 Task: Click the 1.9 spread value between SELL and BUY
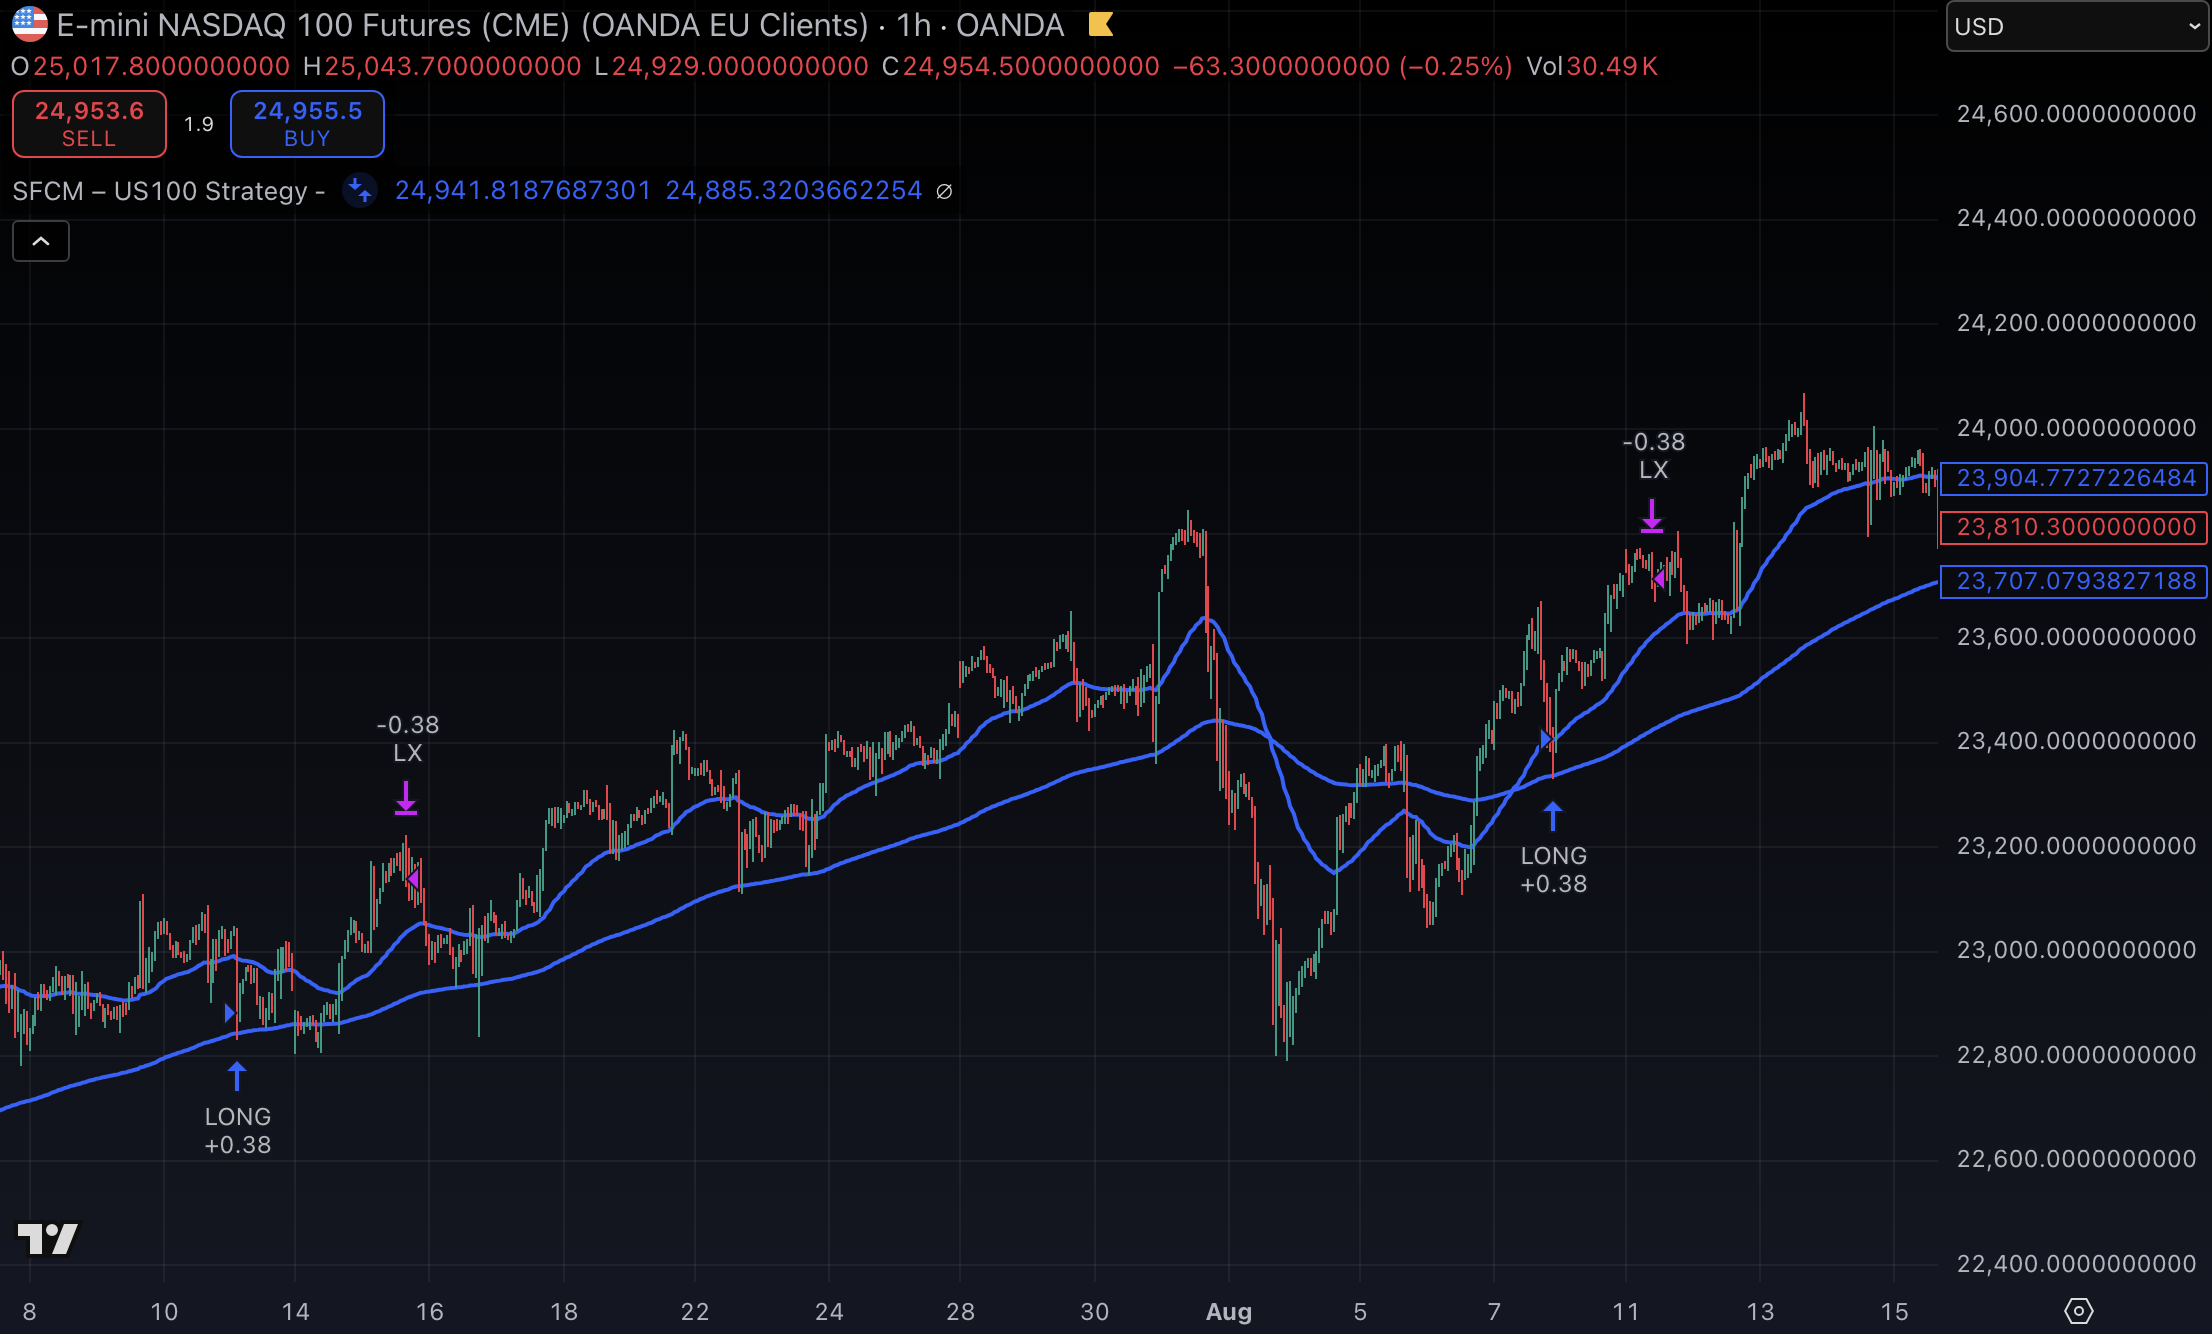click(x=197, y=124)
